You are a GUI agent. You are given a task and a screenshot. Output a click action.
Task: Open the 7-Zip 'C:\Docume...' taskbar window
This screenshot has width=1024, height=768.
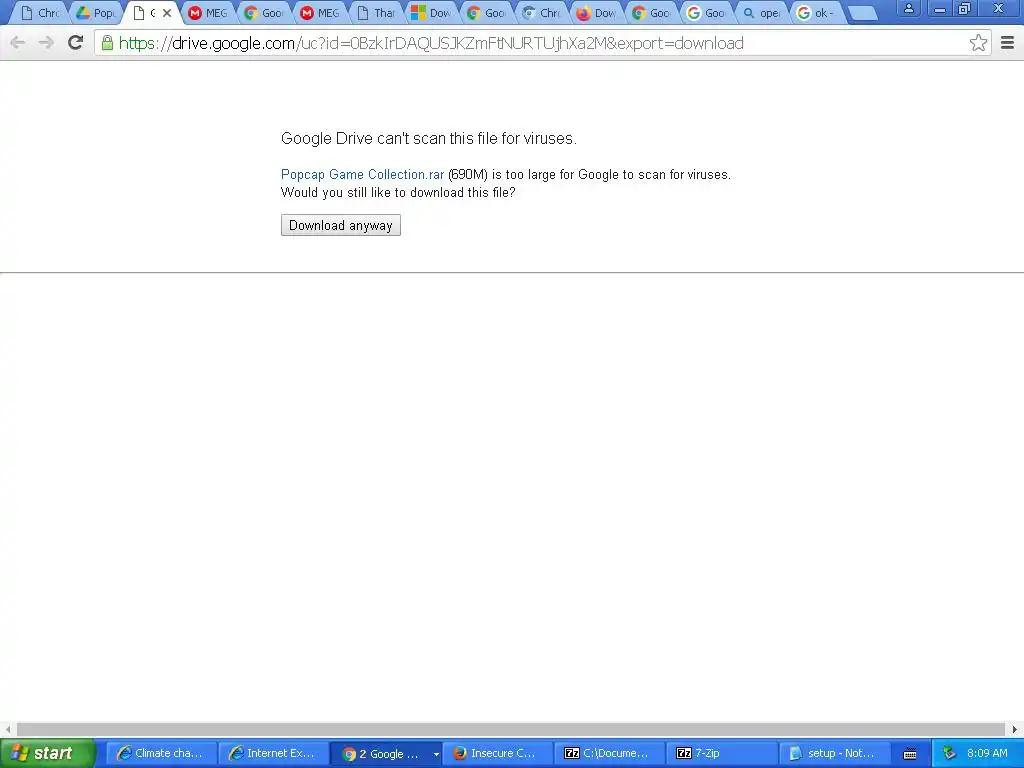pos(610,754)
